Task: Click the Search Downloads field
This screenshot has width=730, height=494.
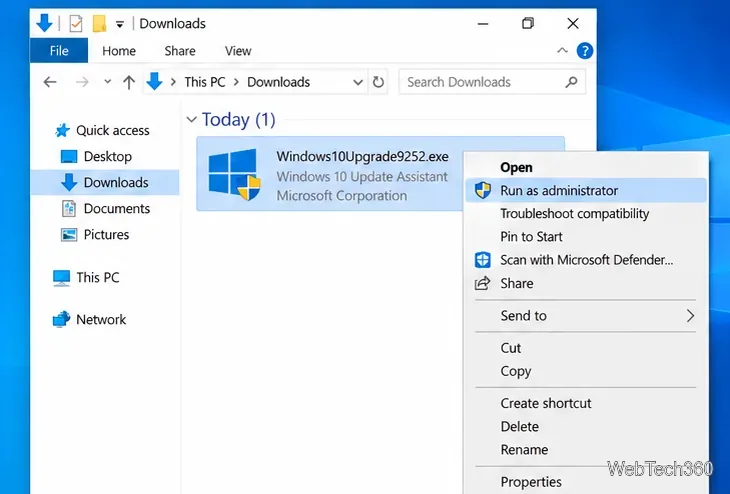Action: (492, 82)
